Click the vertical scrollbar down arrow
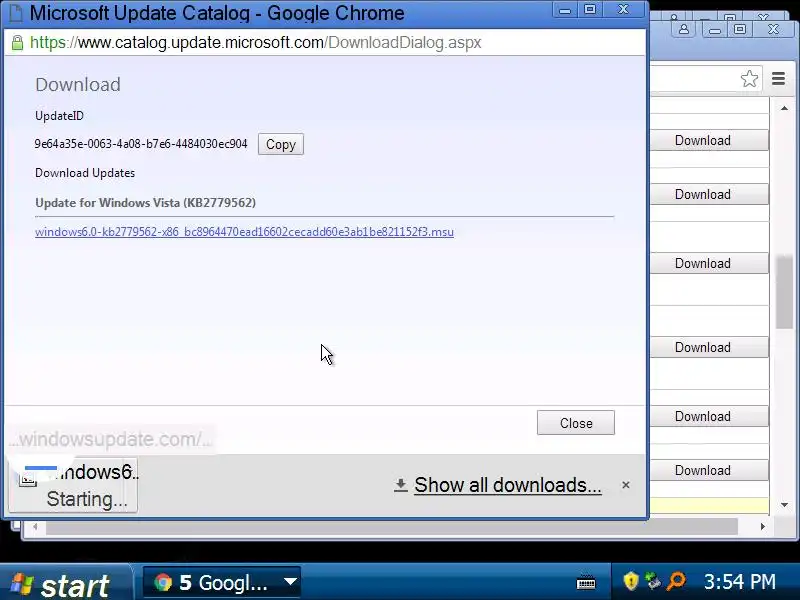Viewport: 800px width, 600px height. pos(784,505)
